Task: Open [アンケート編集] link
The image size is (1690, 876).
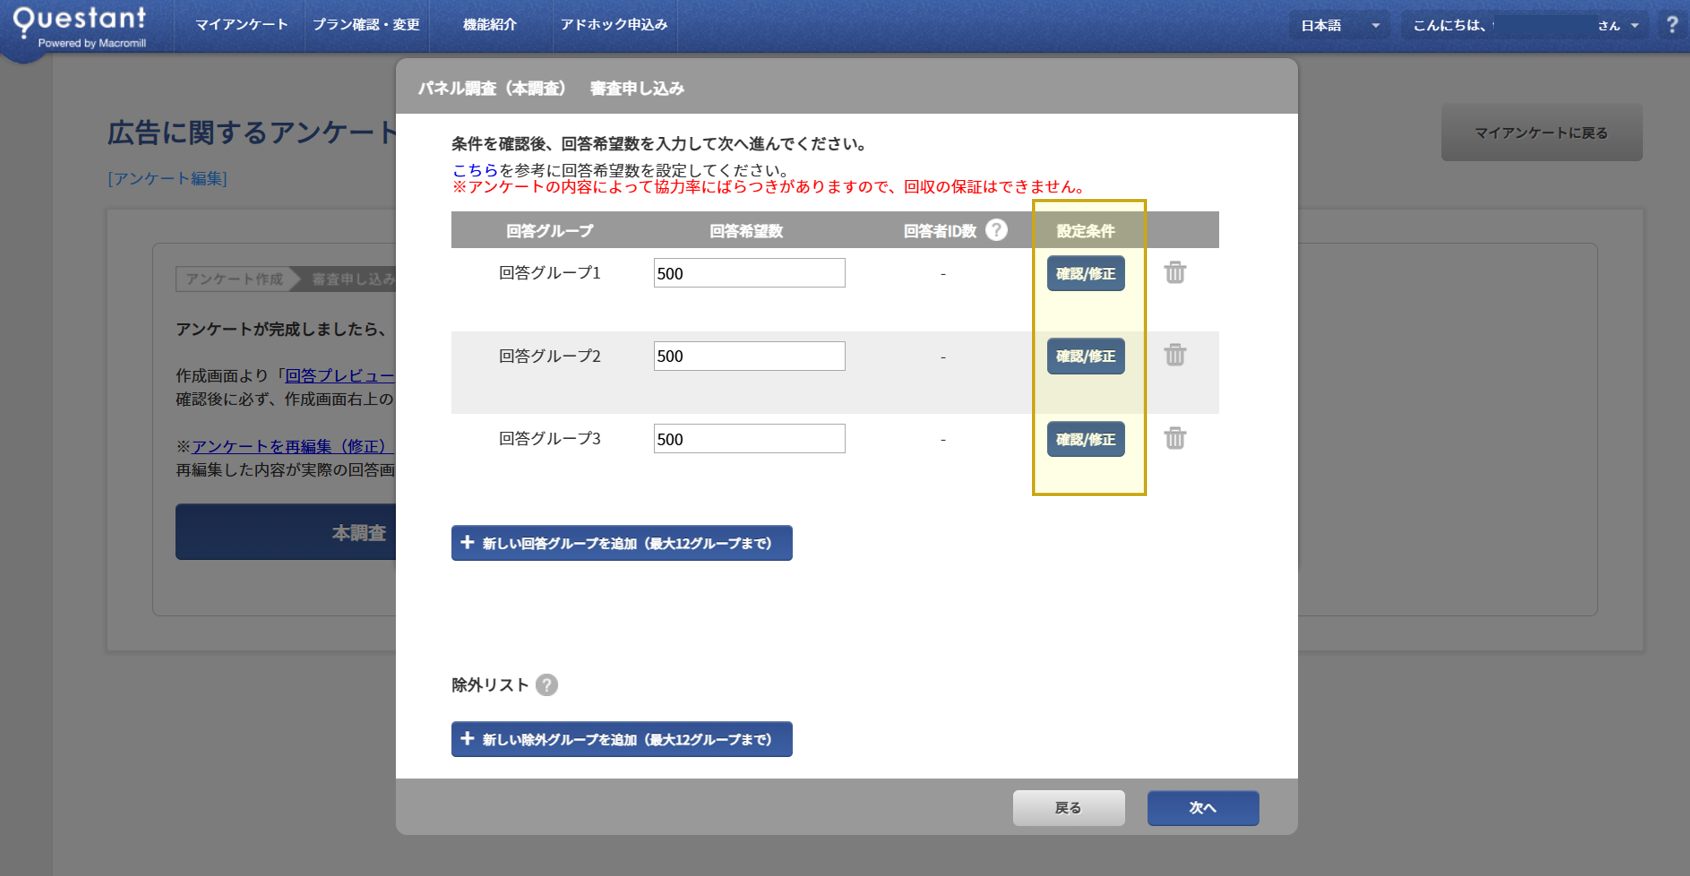Action: (x=168, y=178)
